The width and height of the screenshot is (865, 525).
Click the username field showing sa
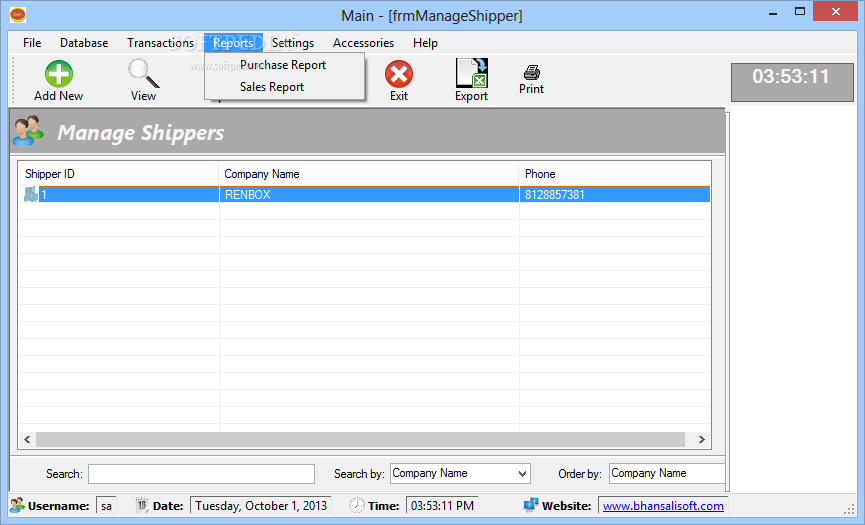[x=106, y=506]
